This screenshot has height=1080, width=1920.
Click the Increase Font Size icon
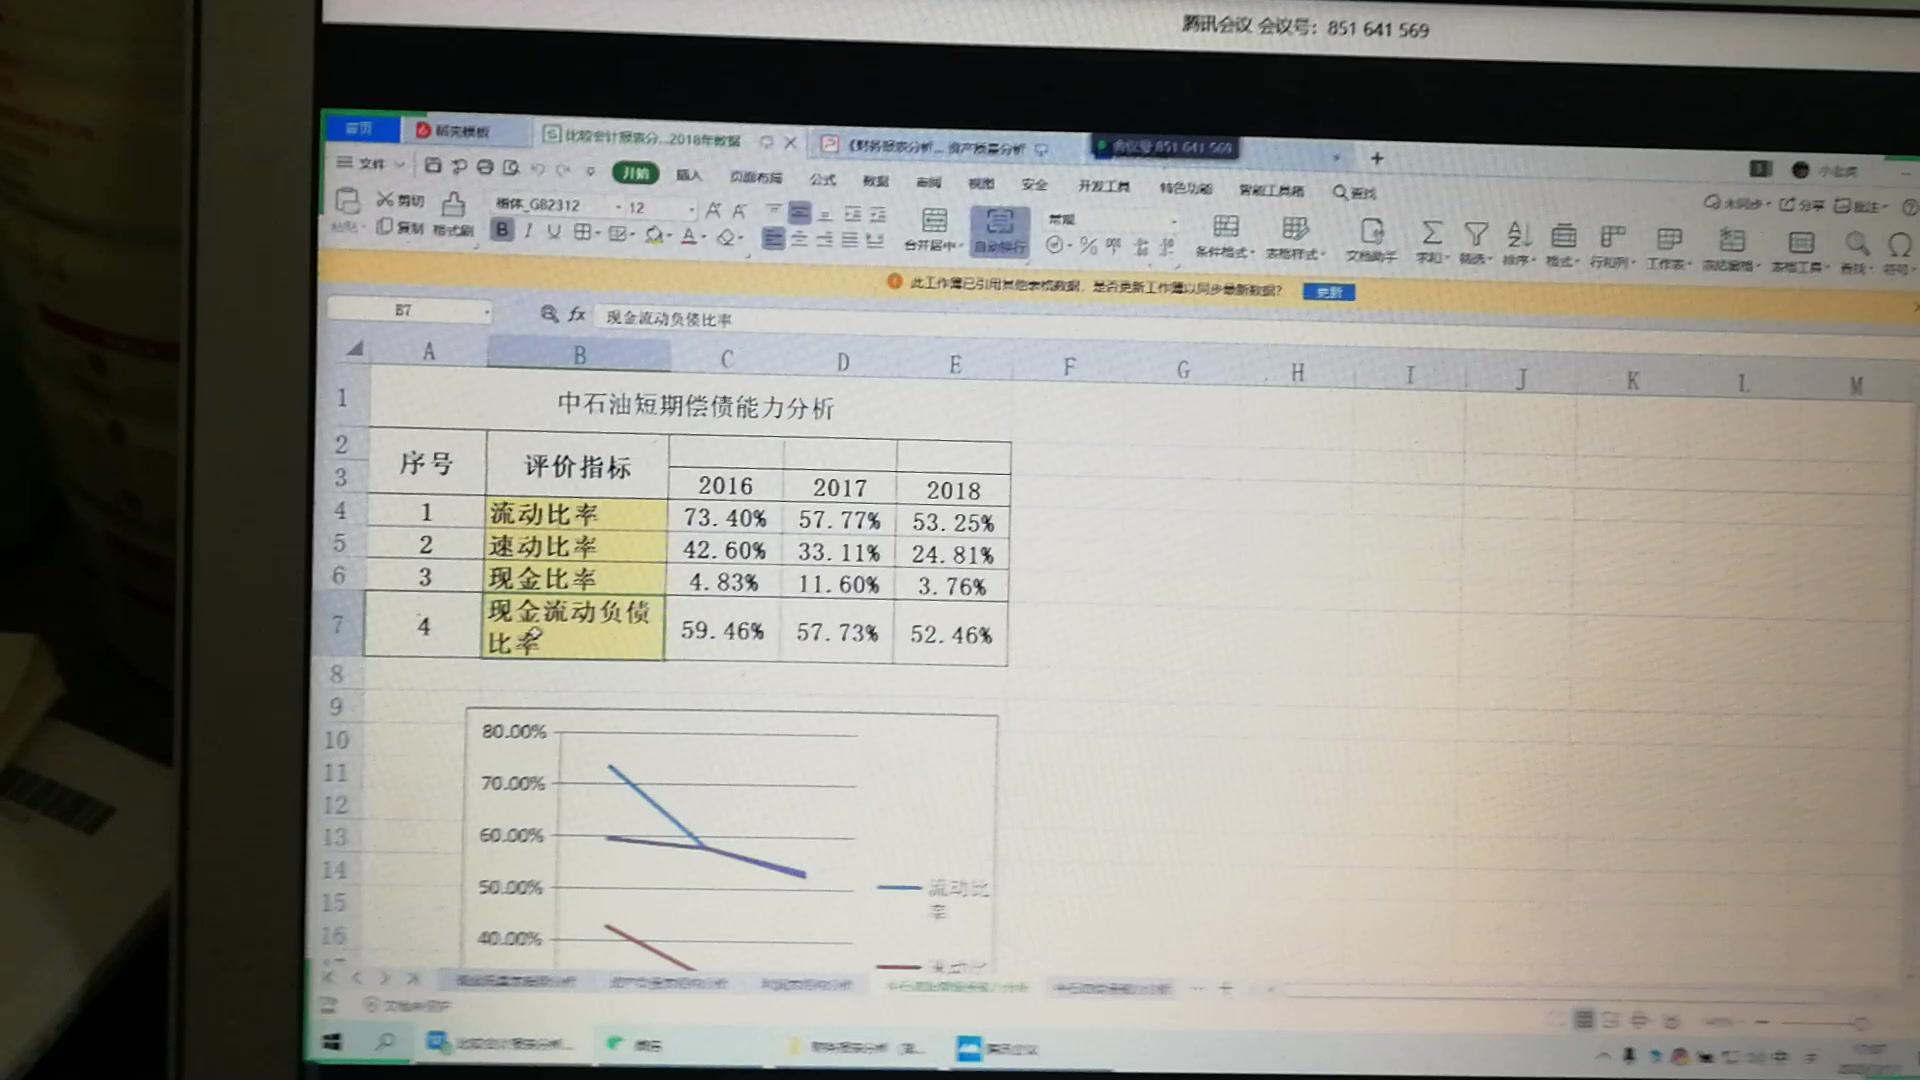712,210
